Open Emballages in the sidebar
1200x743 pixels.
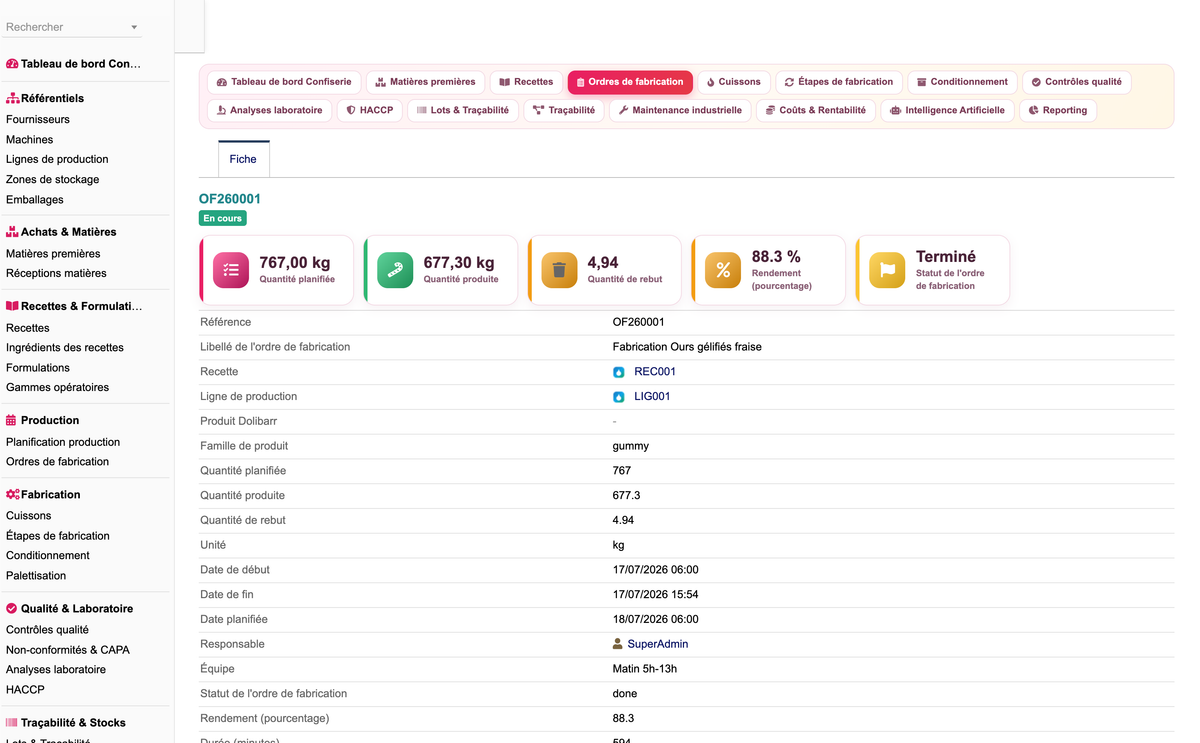point(35,200)
